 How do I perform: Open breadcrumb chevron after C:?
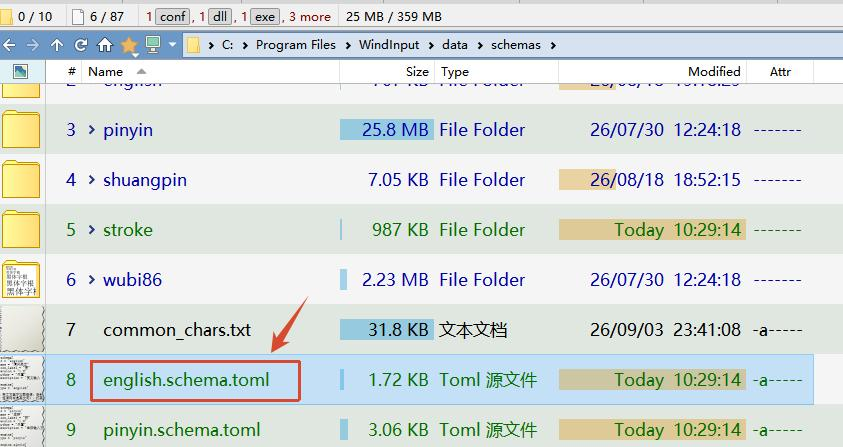245,46
